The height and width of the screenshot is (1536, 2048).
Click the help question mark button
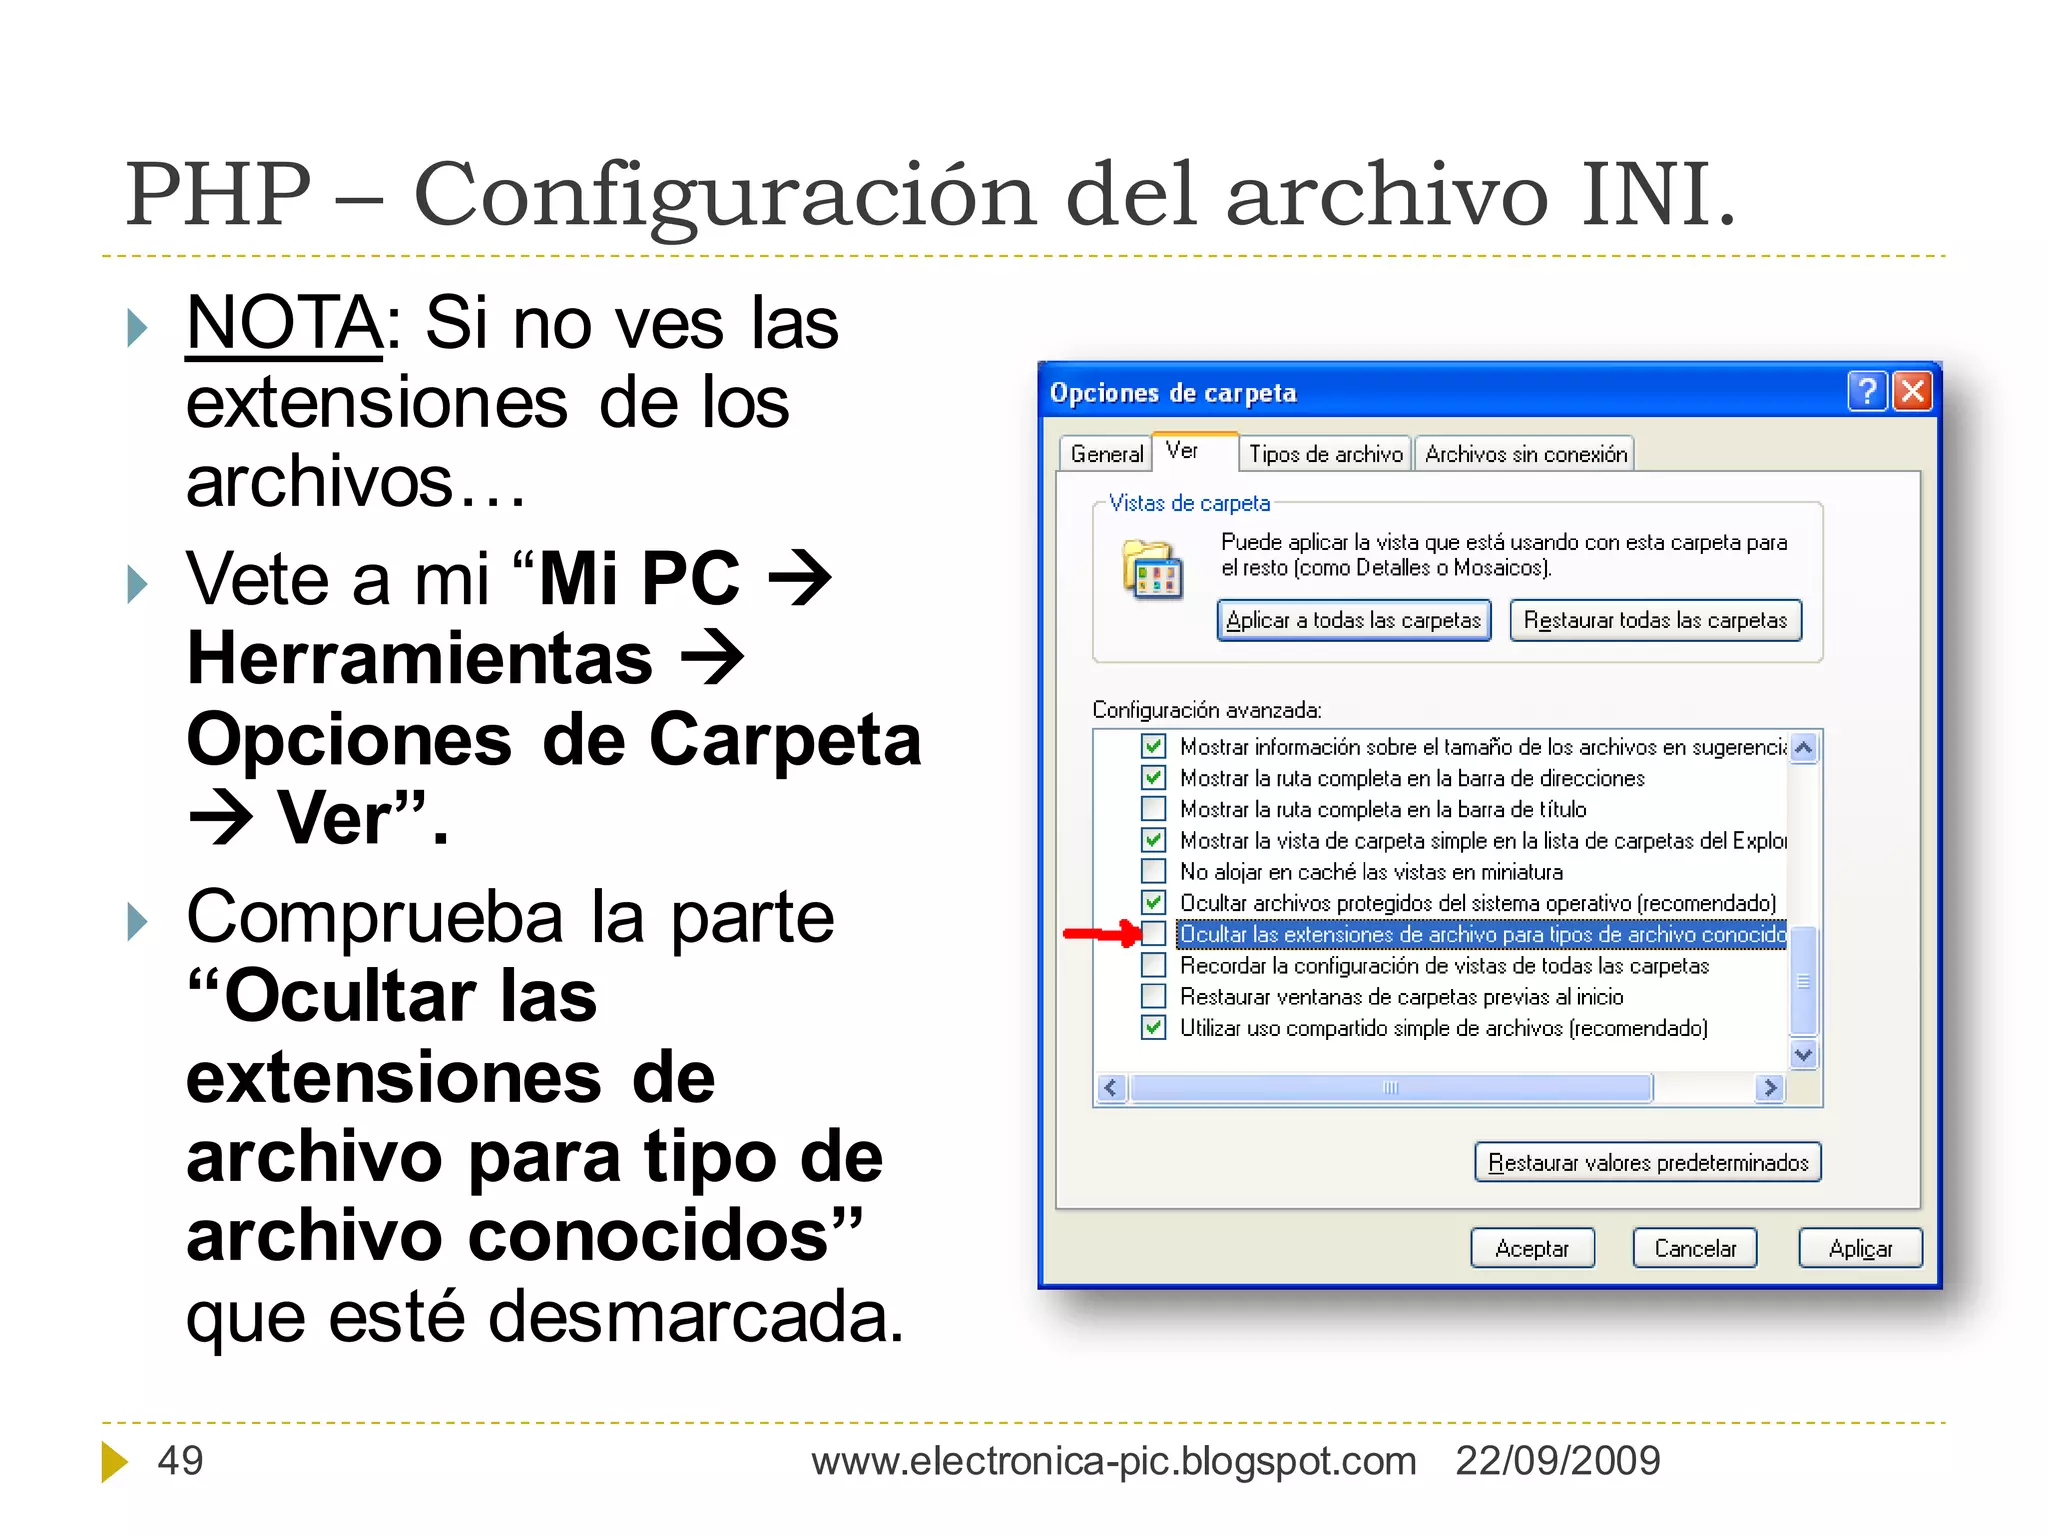tap(1867, 391)
